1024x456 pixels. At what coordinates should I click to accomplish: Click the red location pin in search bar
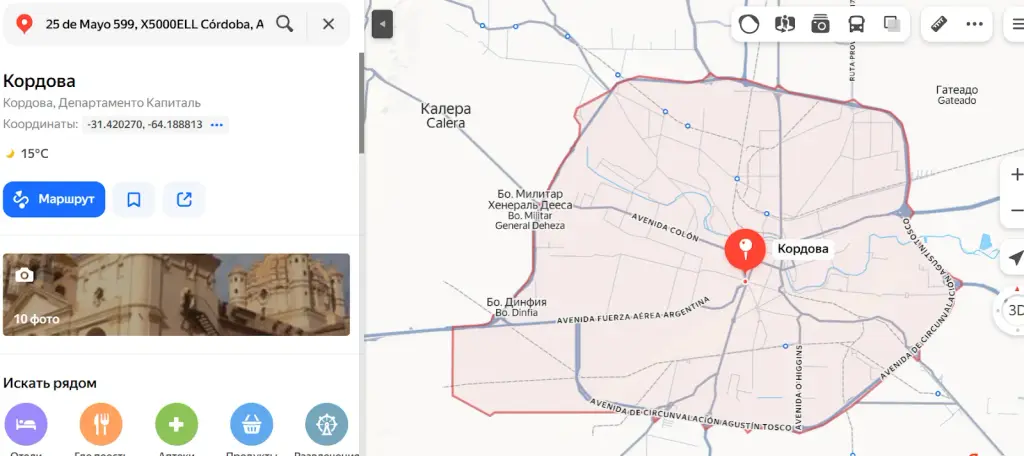[24, 25]
